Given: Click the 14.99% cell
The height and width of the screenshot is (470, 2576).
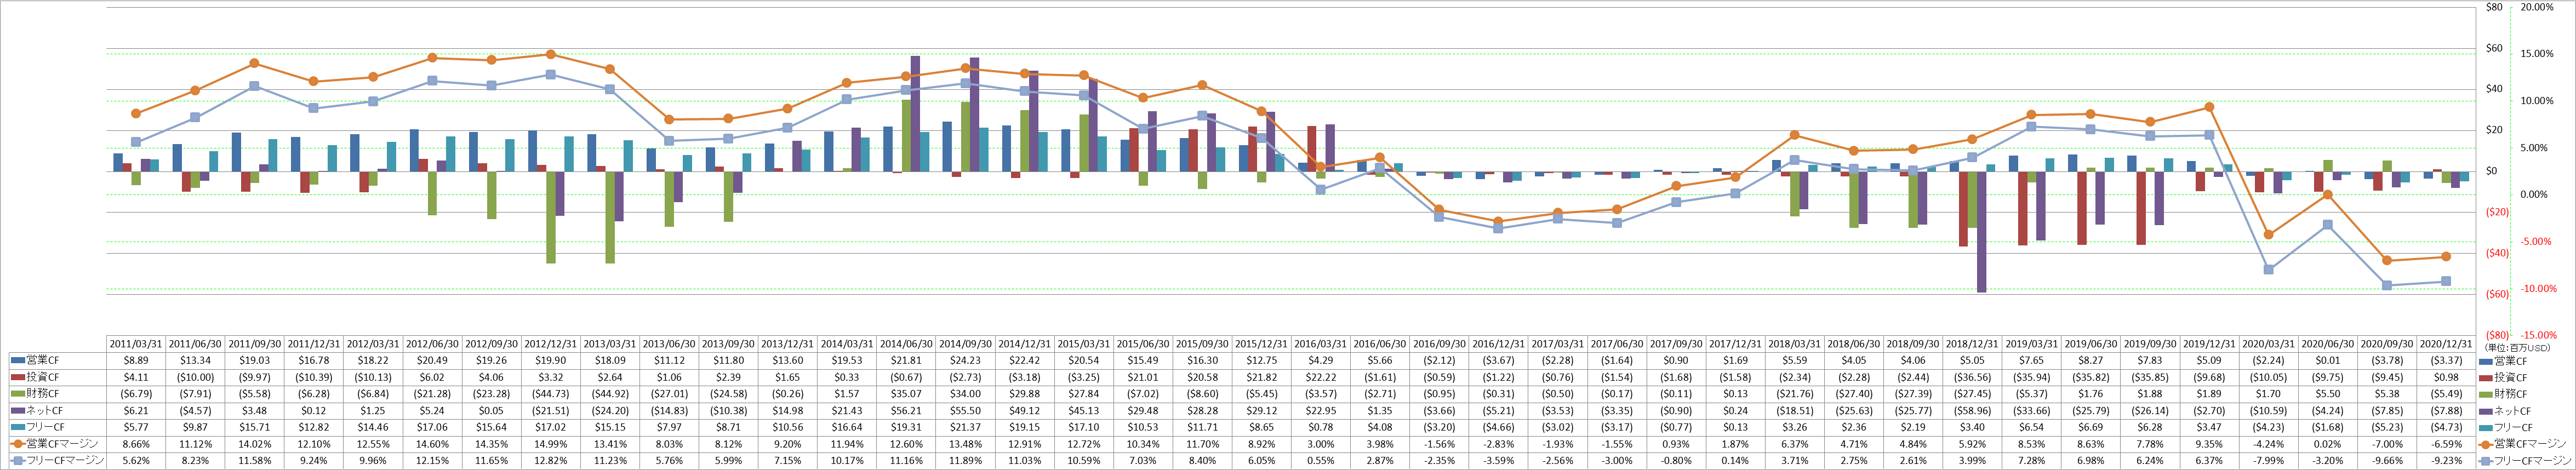Looking at the screenshot, I should (551, 444).
